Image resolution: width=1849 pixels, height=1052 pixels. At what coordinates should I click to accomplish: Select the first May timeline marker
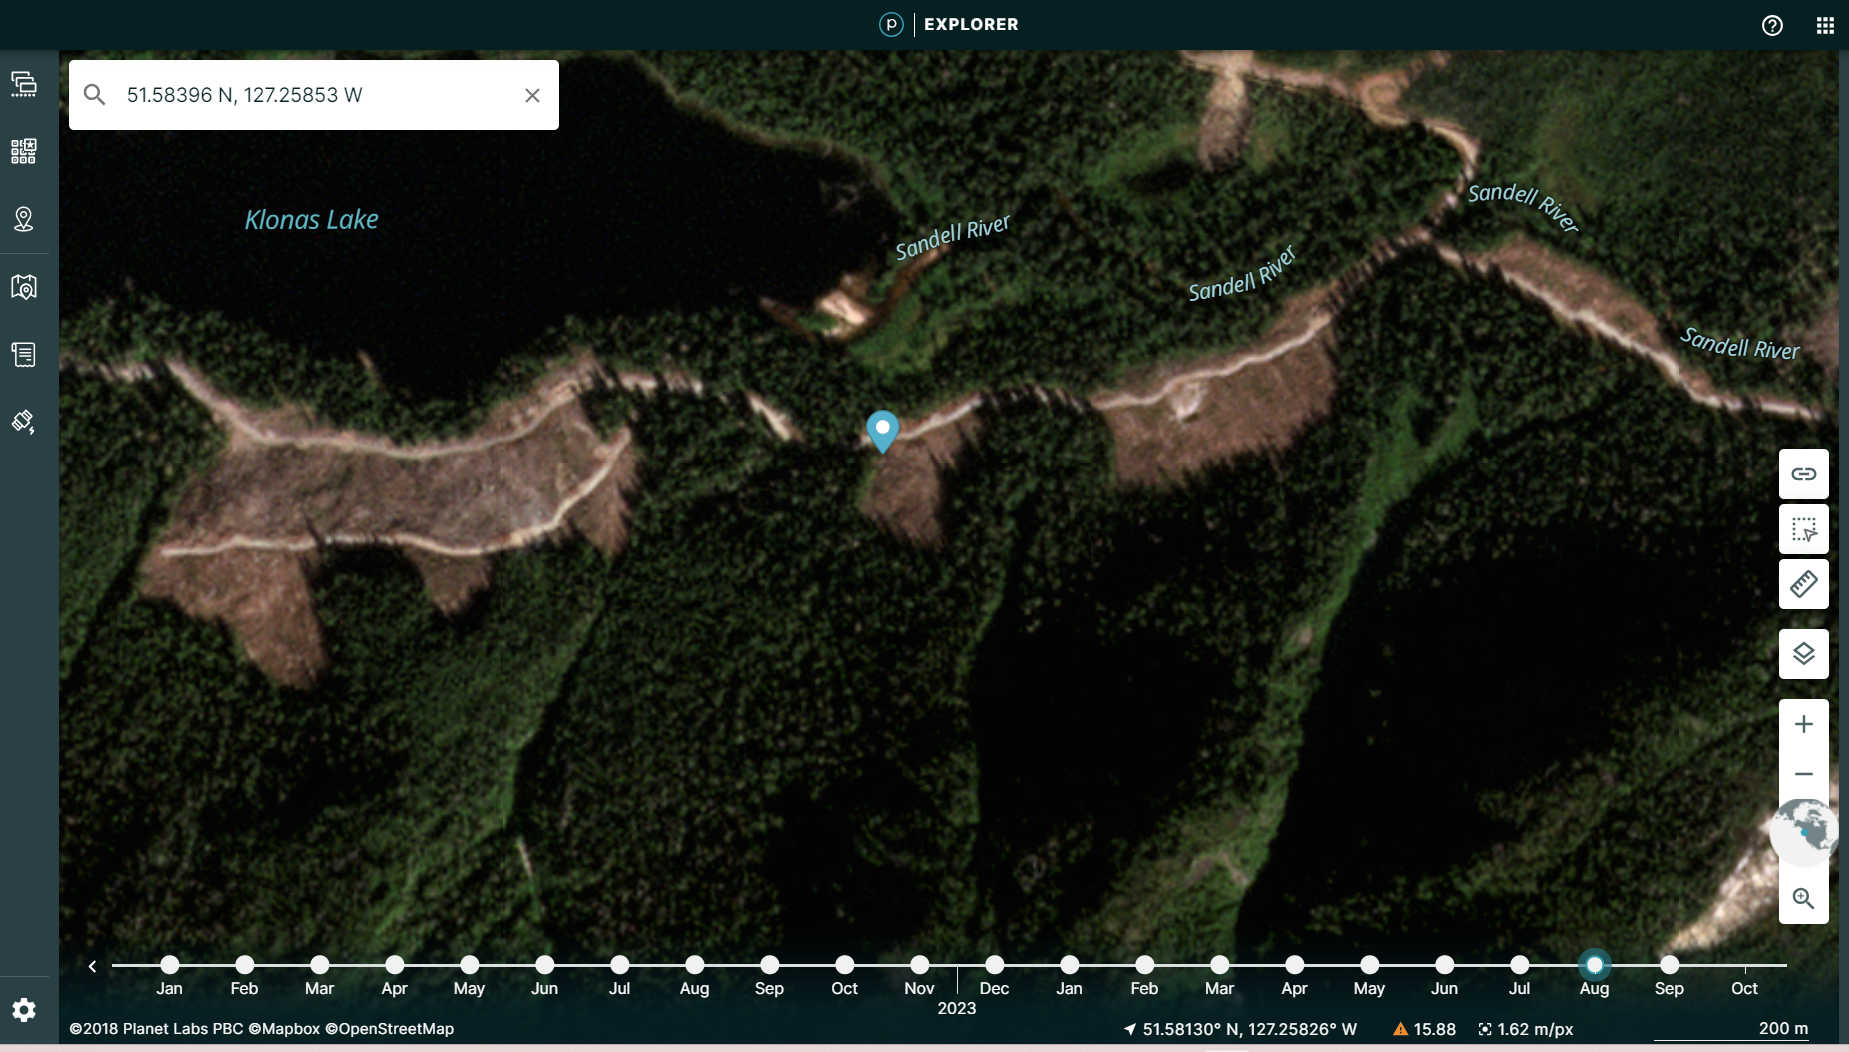pyautogui.click(x=470, y=965)
